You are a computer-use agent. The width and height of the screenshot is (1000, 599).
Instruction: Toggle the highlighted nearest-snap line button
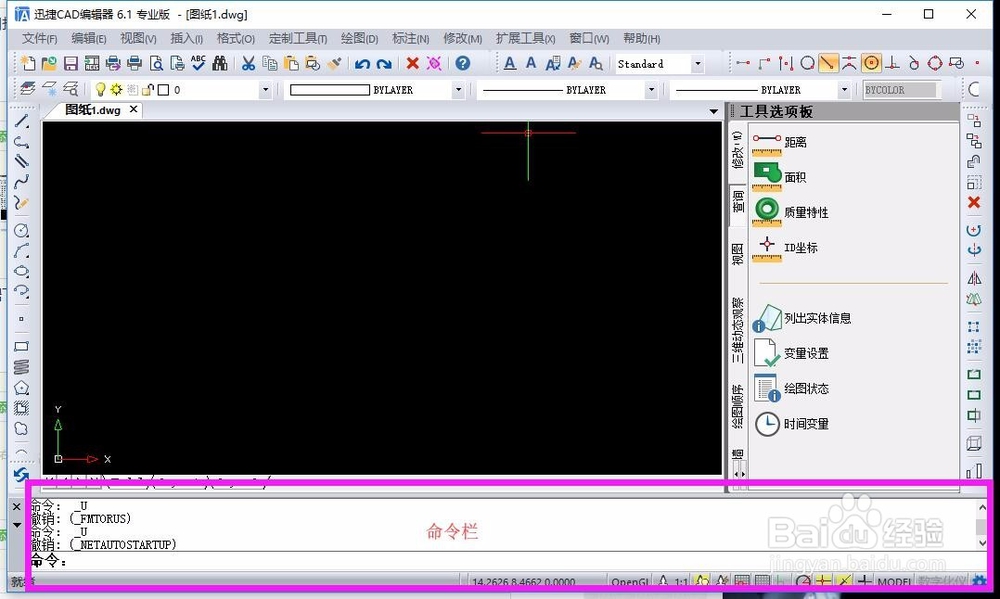coord(828,63)
